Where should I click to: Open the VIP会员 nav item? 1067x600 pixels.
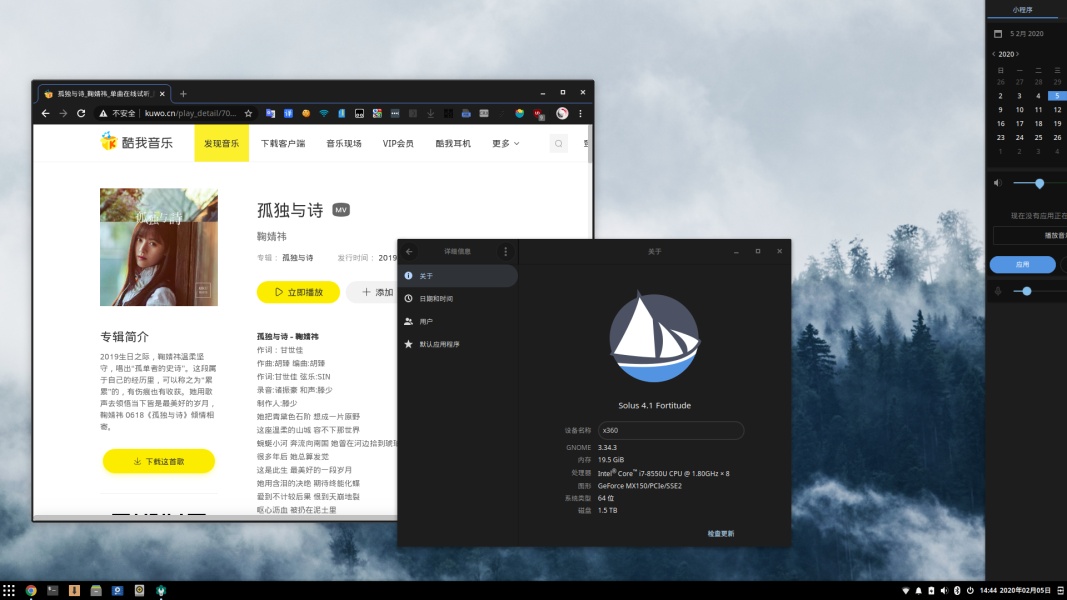coord(398,144)
